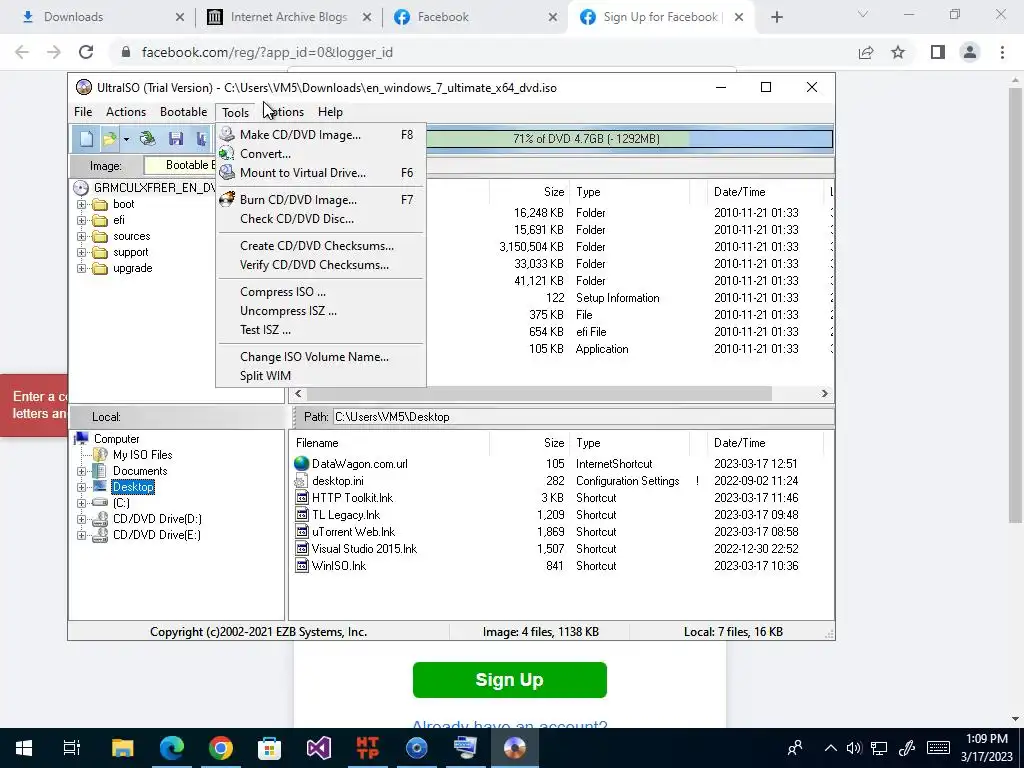Click the Open CD/DVD toolbar icon

[x=148, y=138]
